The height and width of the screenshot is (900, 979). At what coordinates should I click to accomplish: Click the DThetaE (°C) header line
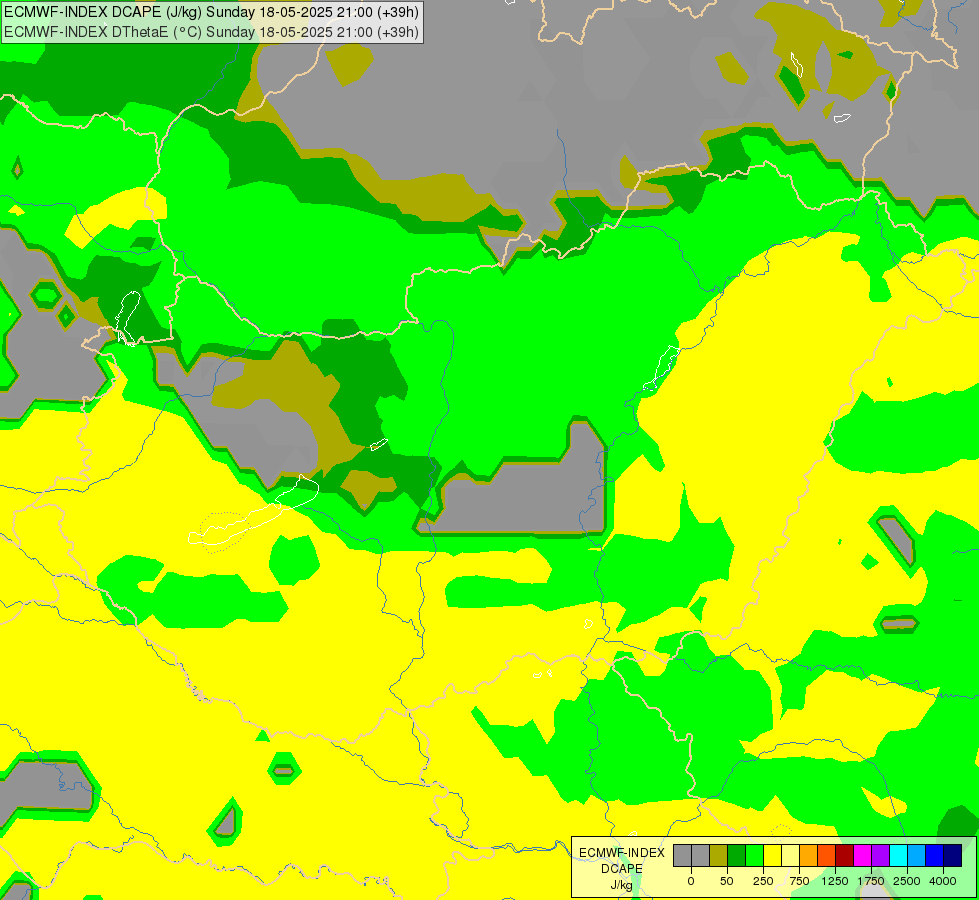tap(212, 32)
